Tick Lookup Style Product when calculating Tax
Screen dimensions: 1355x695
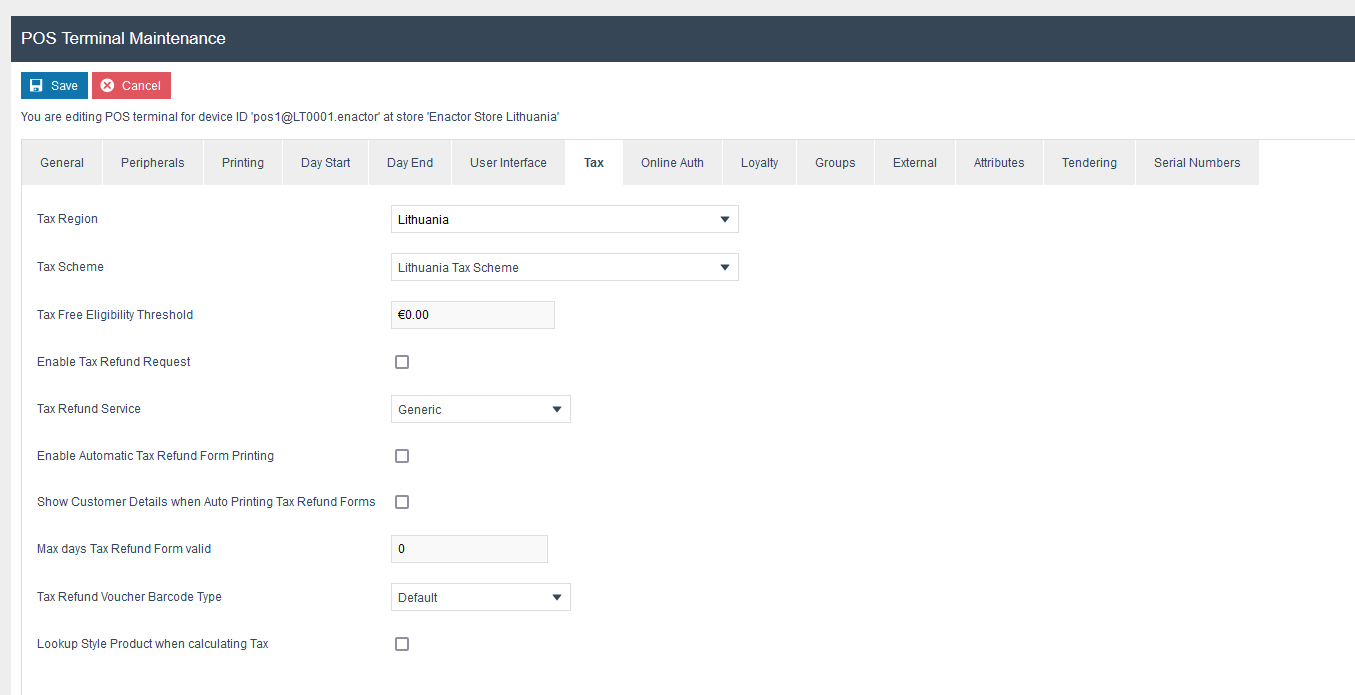coord(402,644)
